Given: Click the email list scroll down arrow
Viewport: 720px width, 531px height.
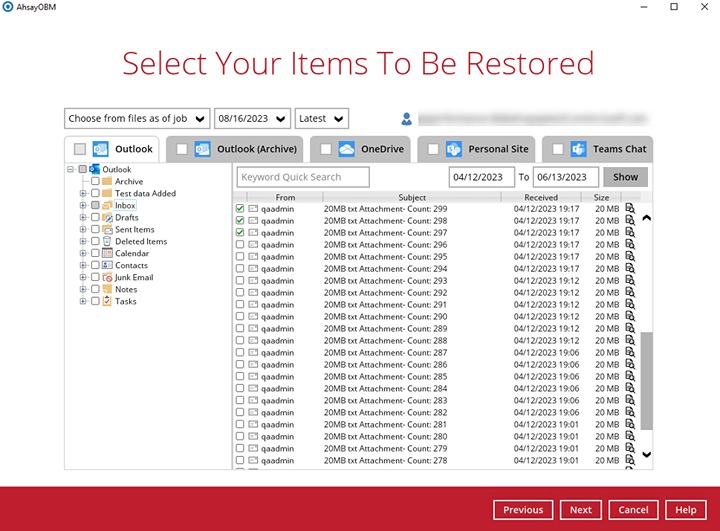Looking at the screenshot, I should (645, 455).
